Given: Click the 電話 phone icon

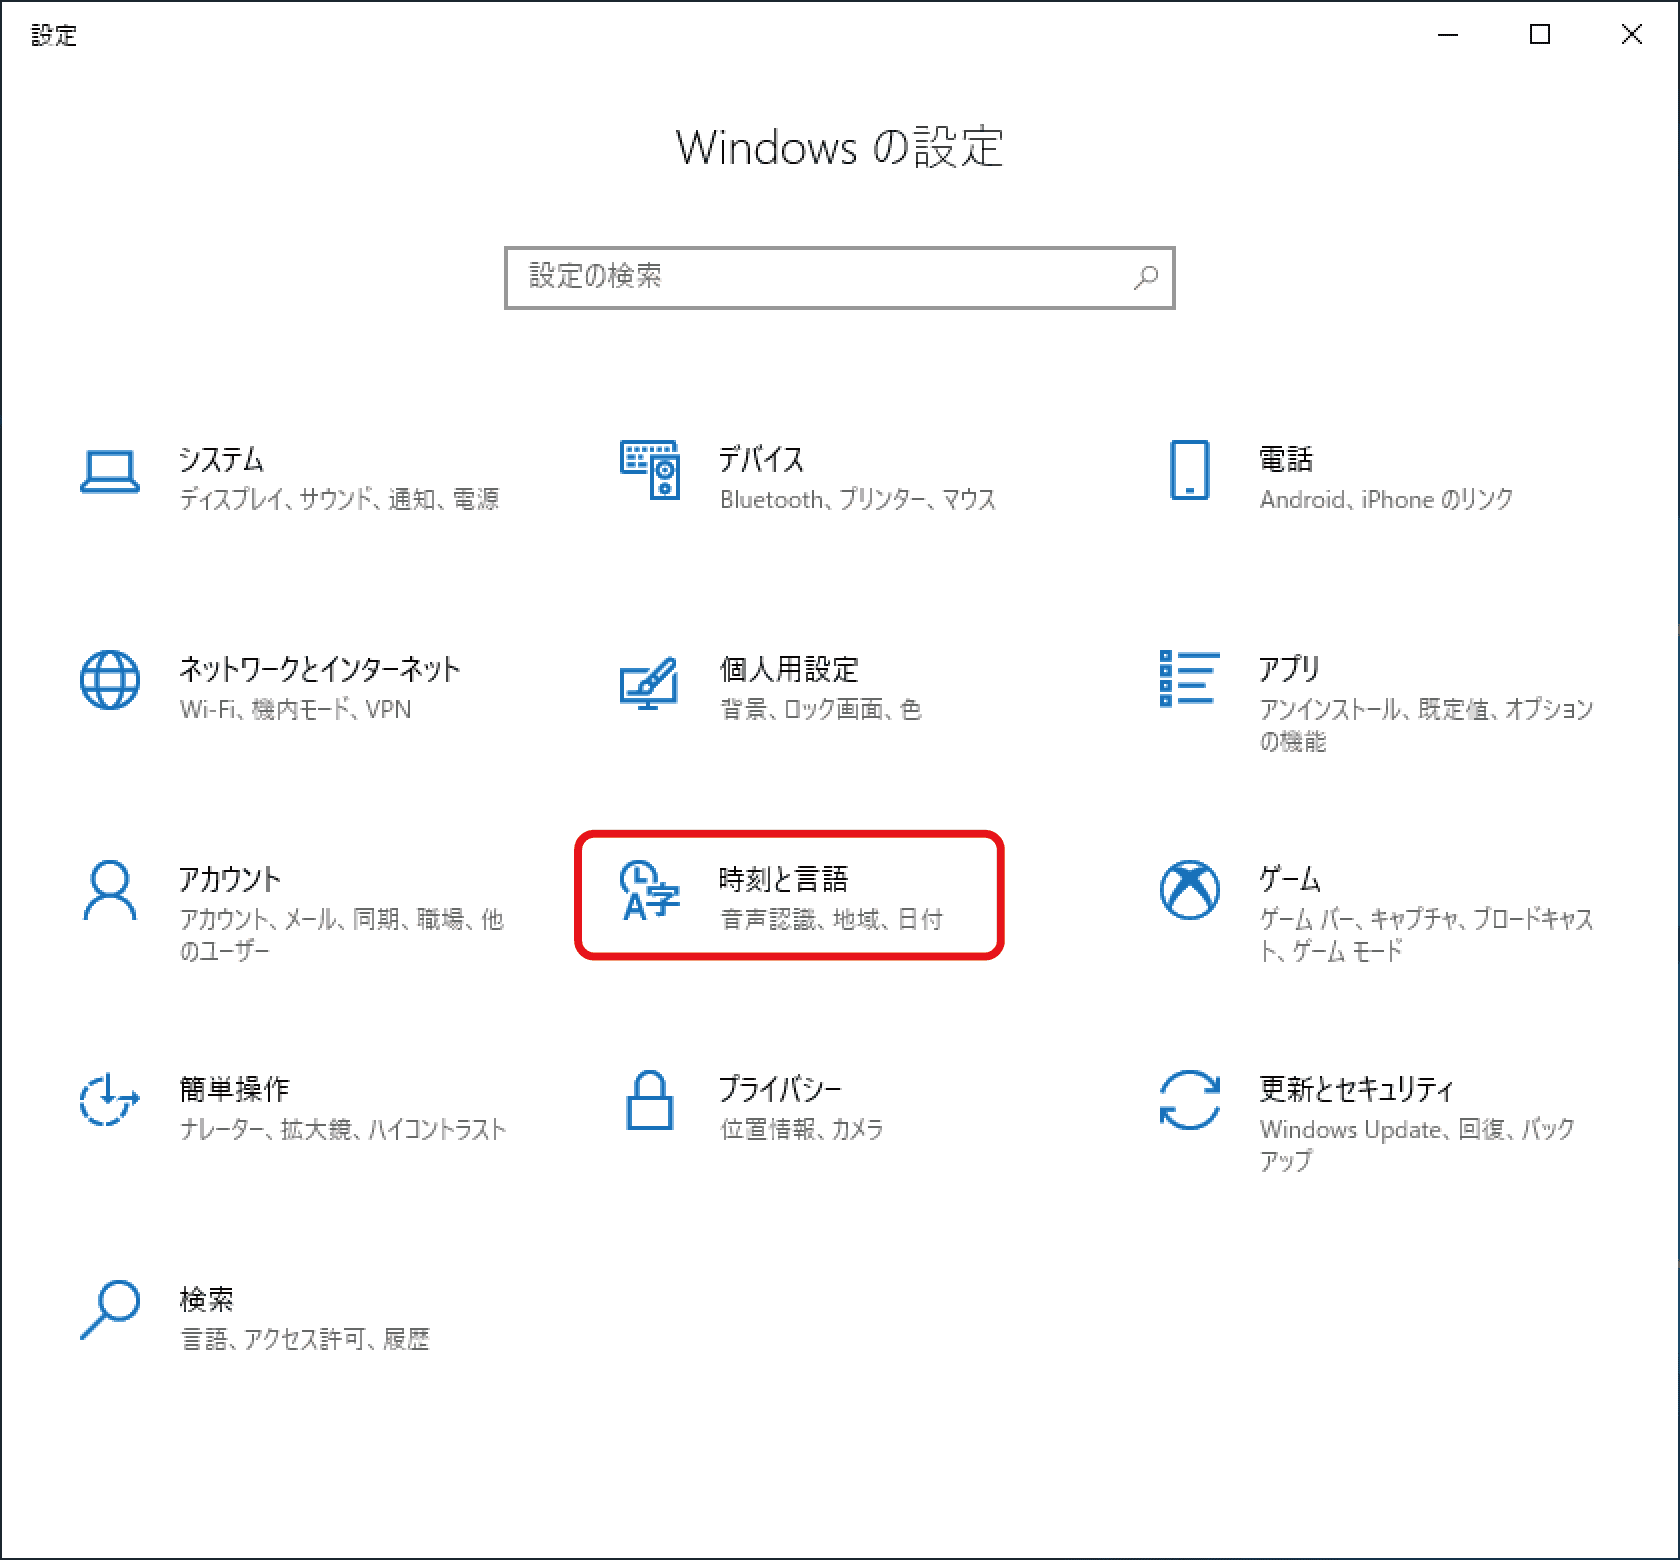Looking at the screenshot, I should 1189,470.
